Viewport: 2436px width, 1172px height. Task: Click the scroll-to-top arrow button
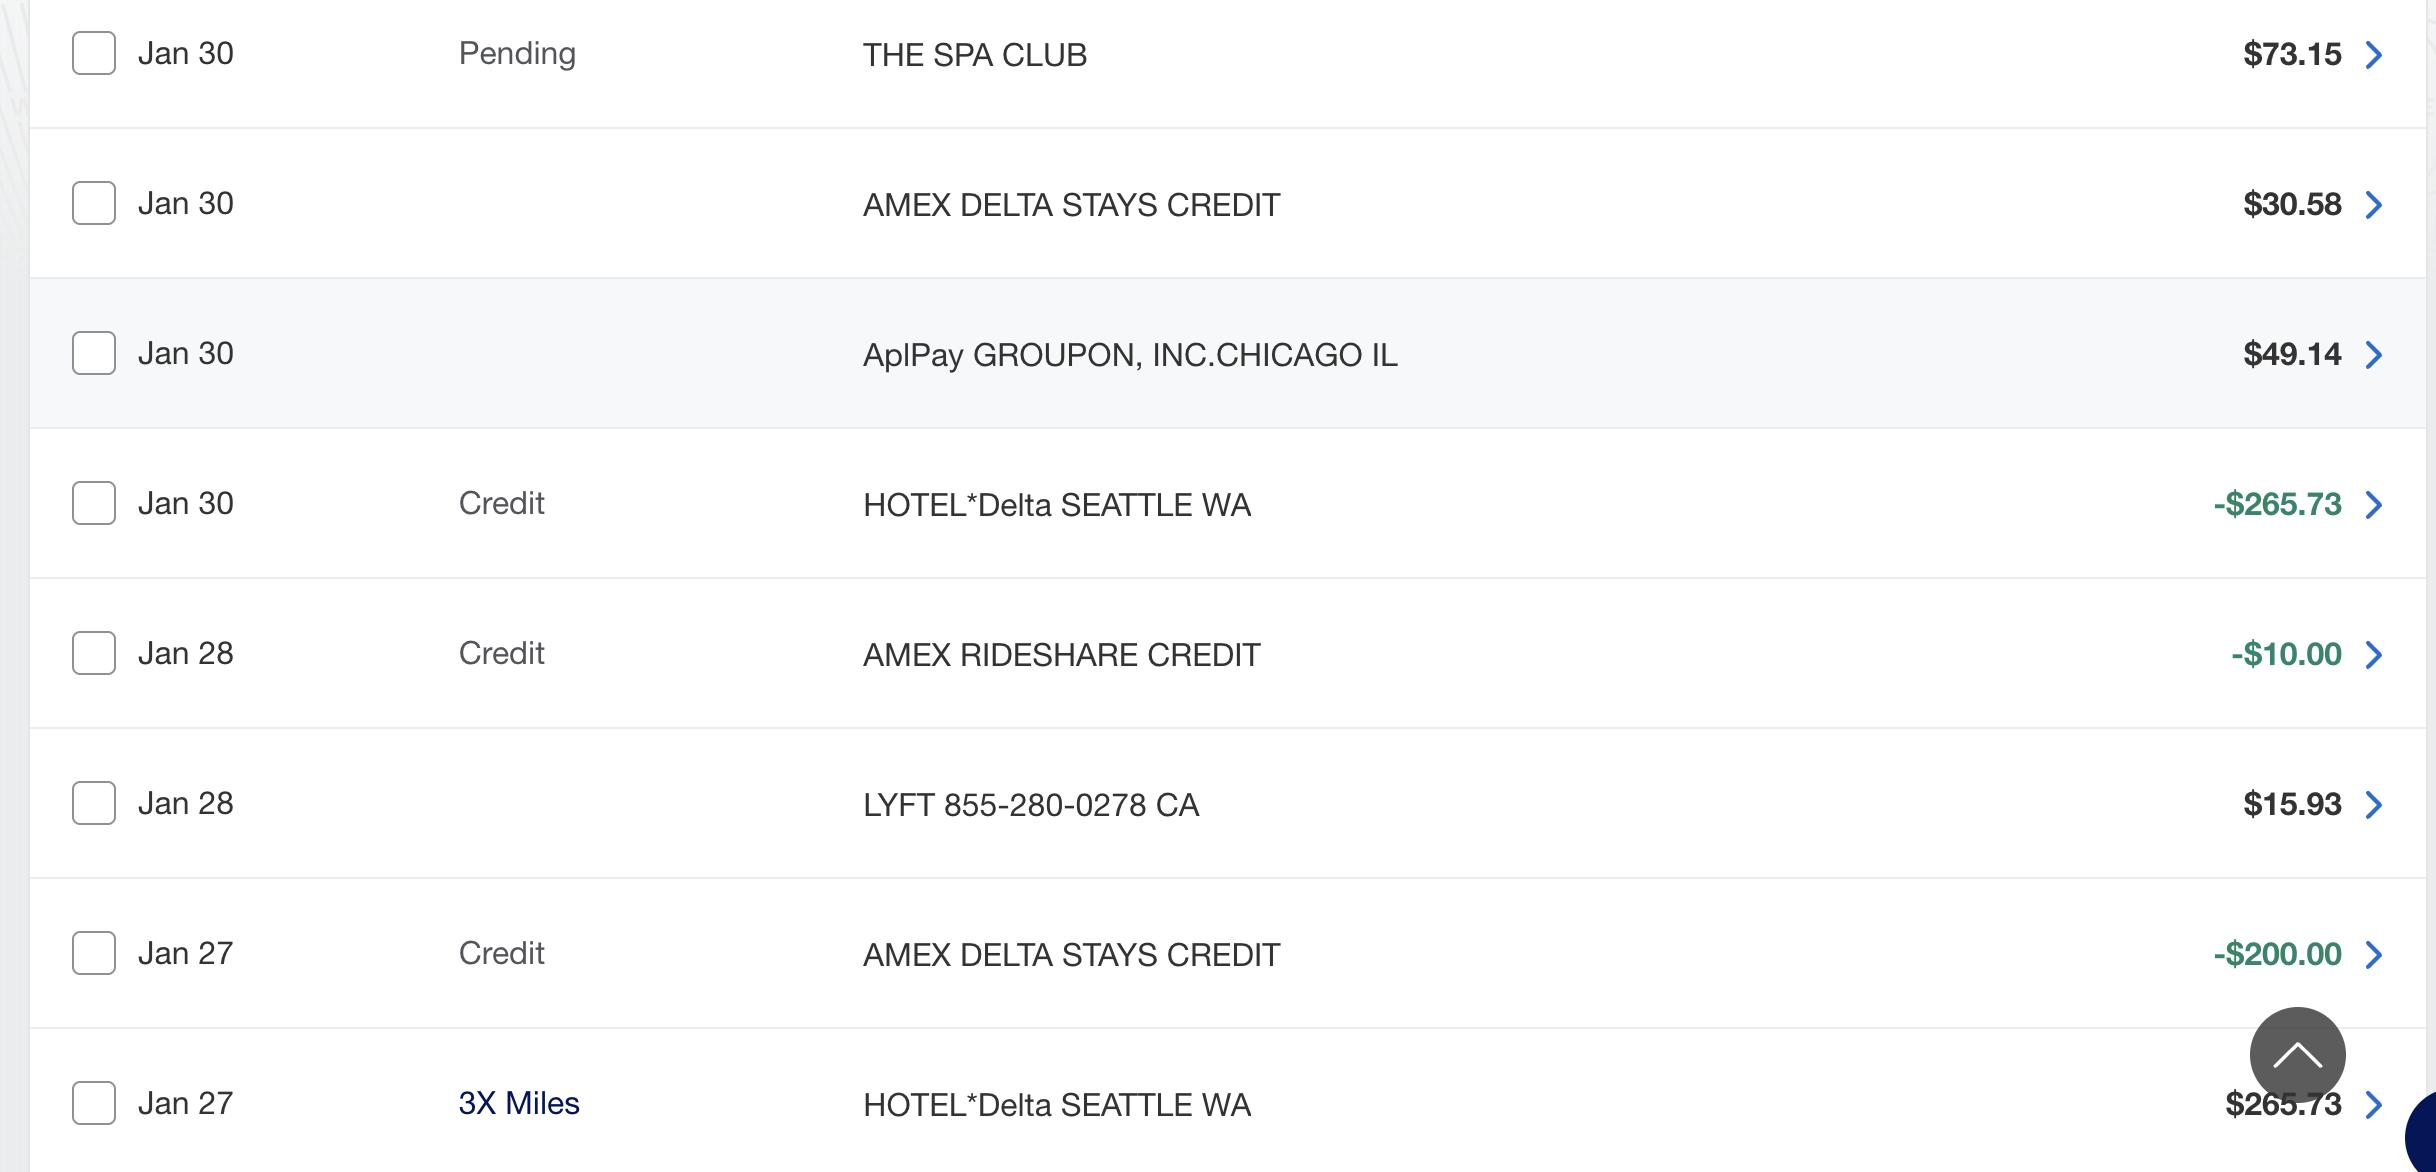2297,1054
